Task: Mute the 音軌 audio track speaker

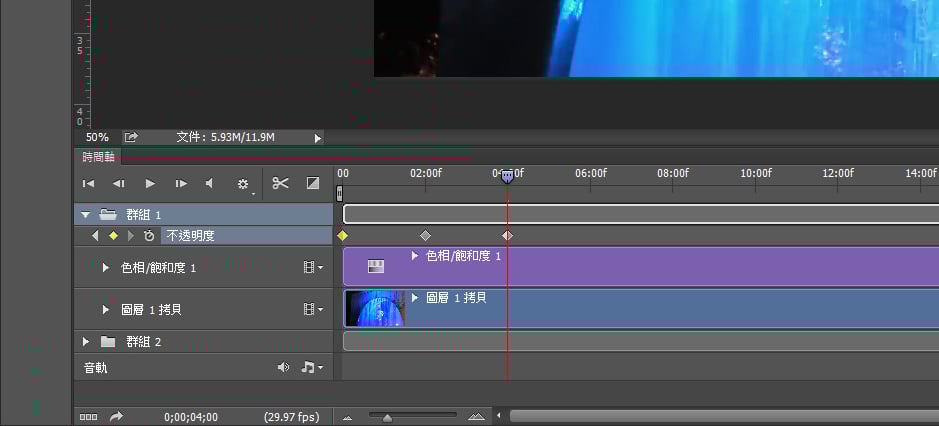Action: 283,368
